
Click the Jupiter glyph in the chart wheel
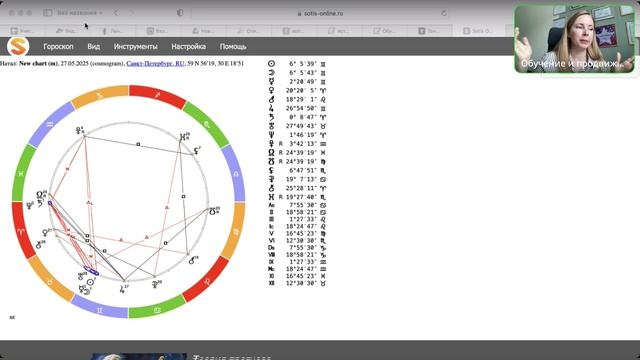tap(123, 289)
